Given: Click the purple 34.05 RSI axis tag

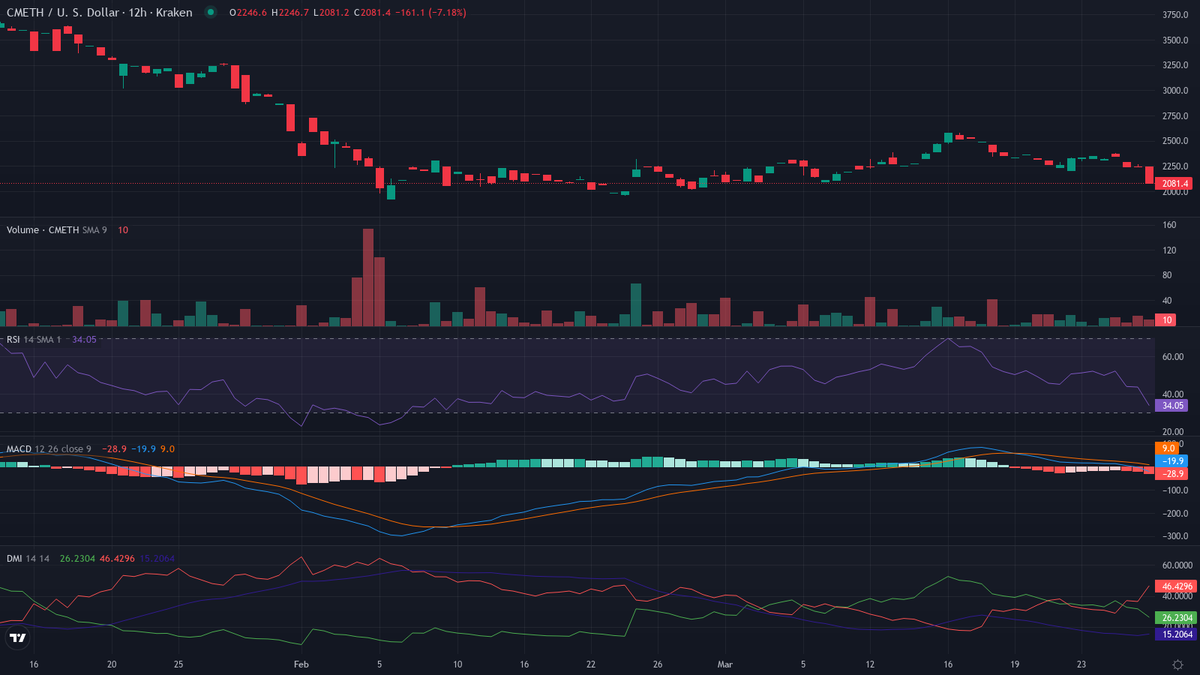Looking at the screenshot, I should tap(1171, 406).
